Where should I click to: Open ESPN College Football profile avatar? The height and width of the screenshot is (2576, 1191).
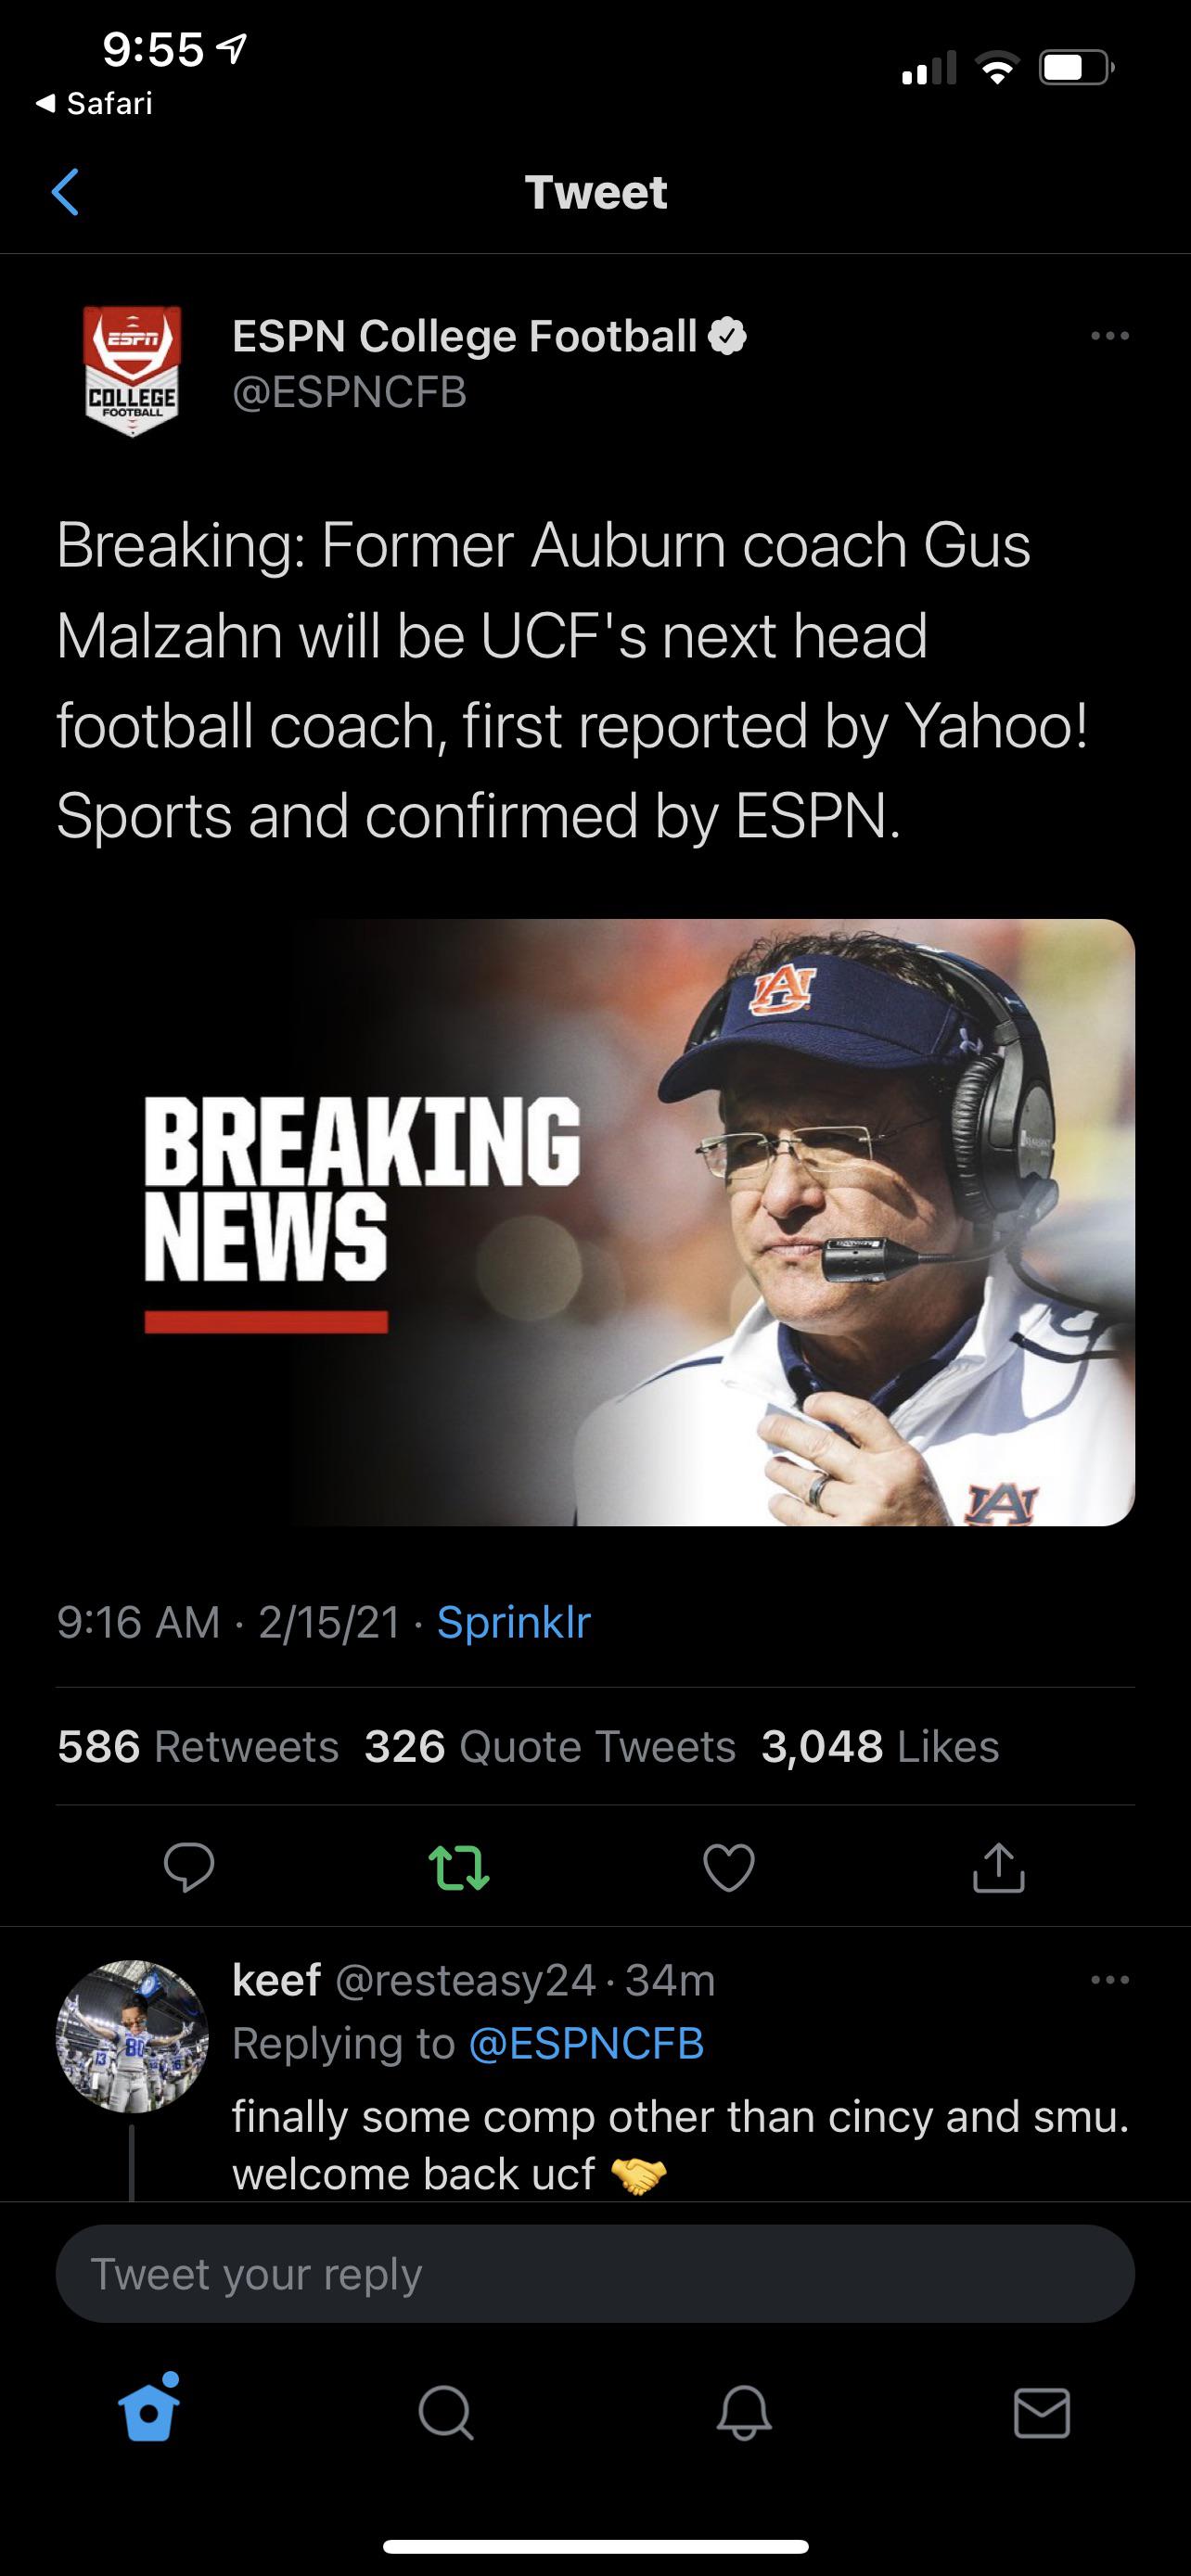132,370
